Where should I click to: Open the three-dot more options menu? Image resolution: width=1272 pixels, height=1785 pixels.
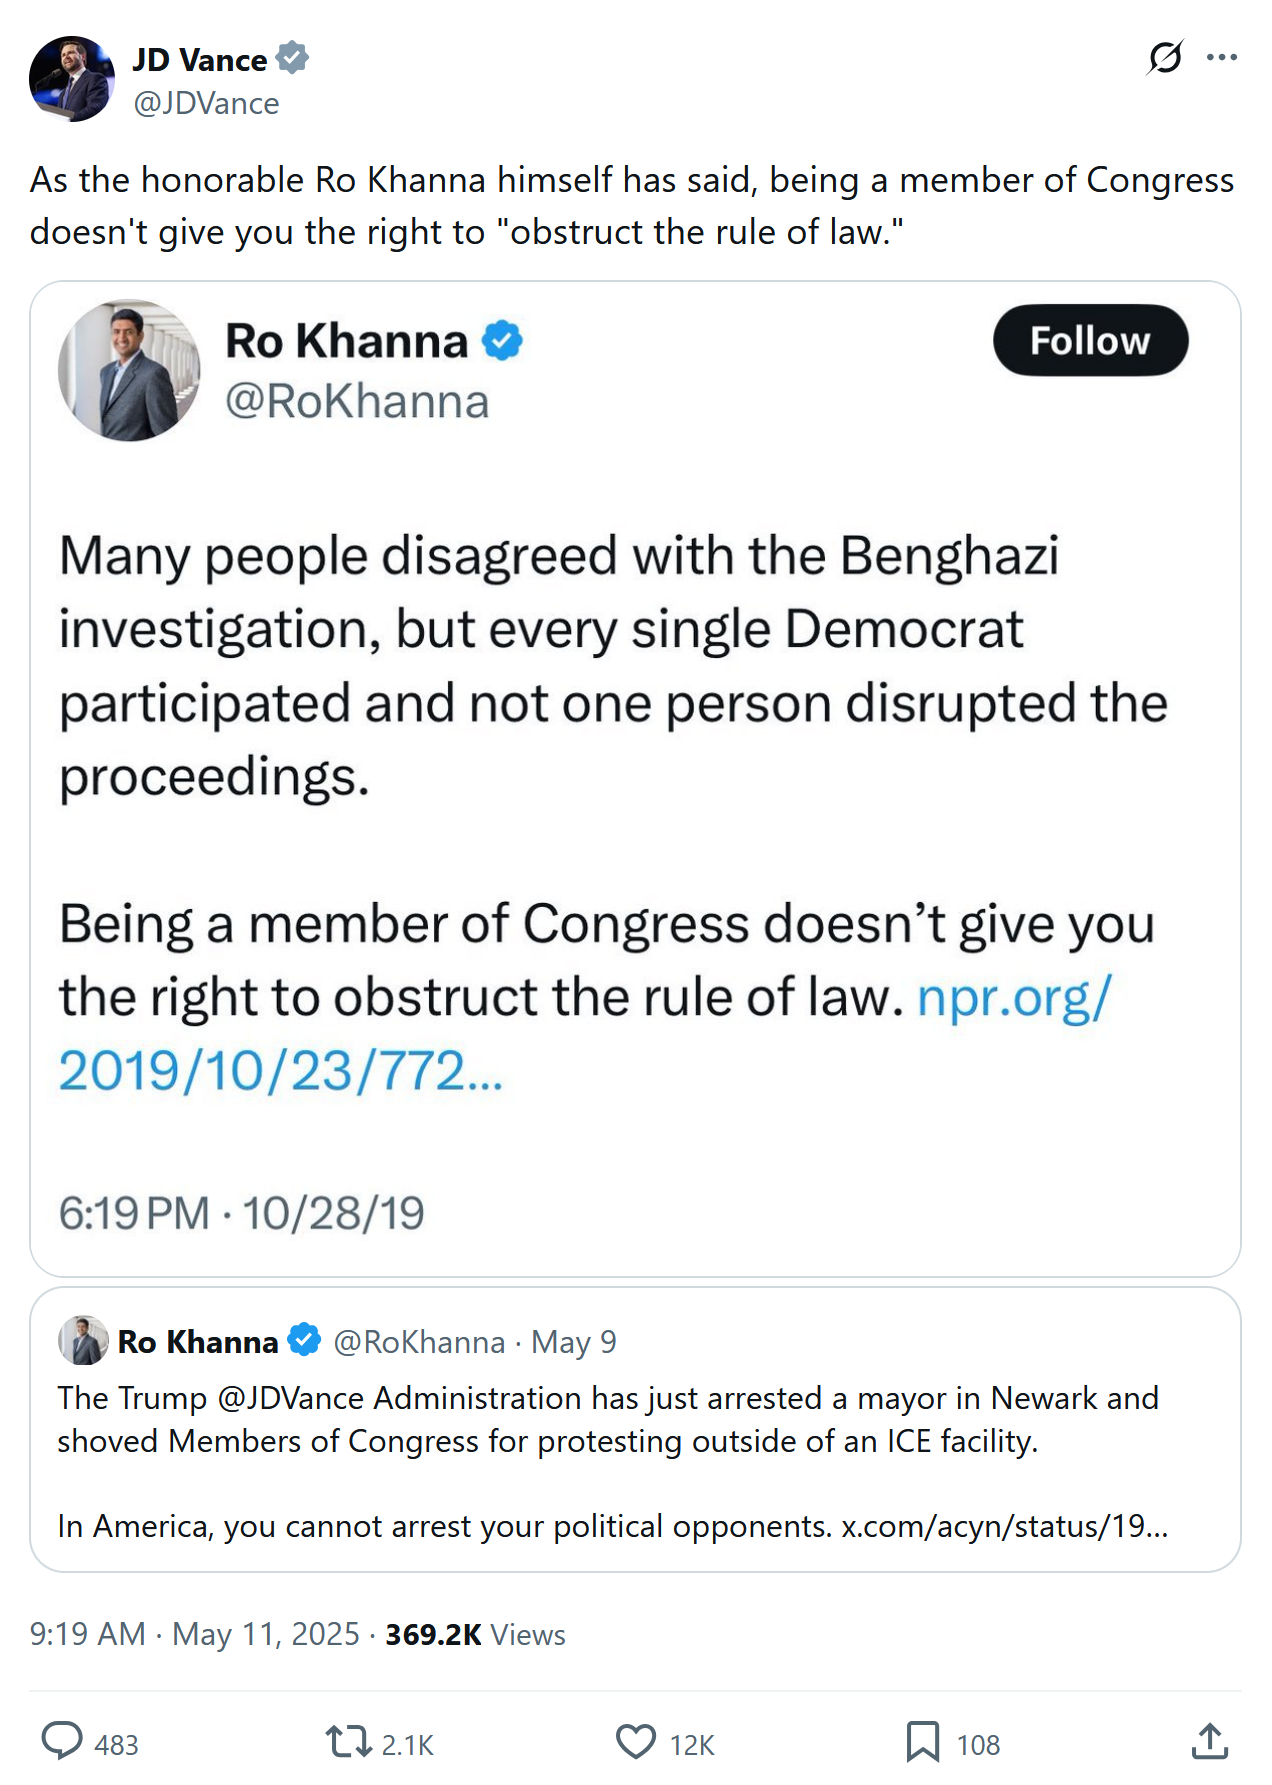(x=1222, y=58)
